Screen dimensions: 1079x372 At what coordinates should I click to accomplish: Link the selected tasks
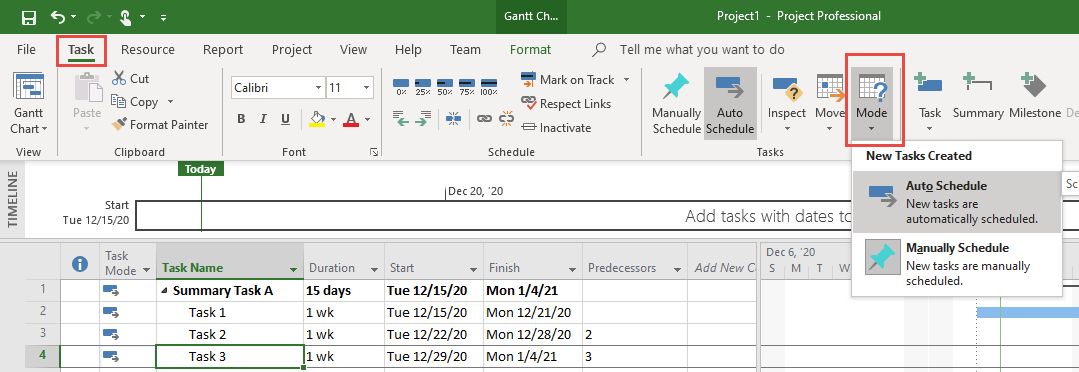(484, 118)
